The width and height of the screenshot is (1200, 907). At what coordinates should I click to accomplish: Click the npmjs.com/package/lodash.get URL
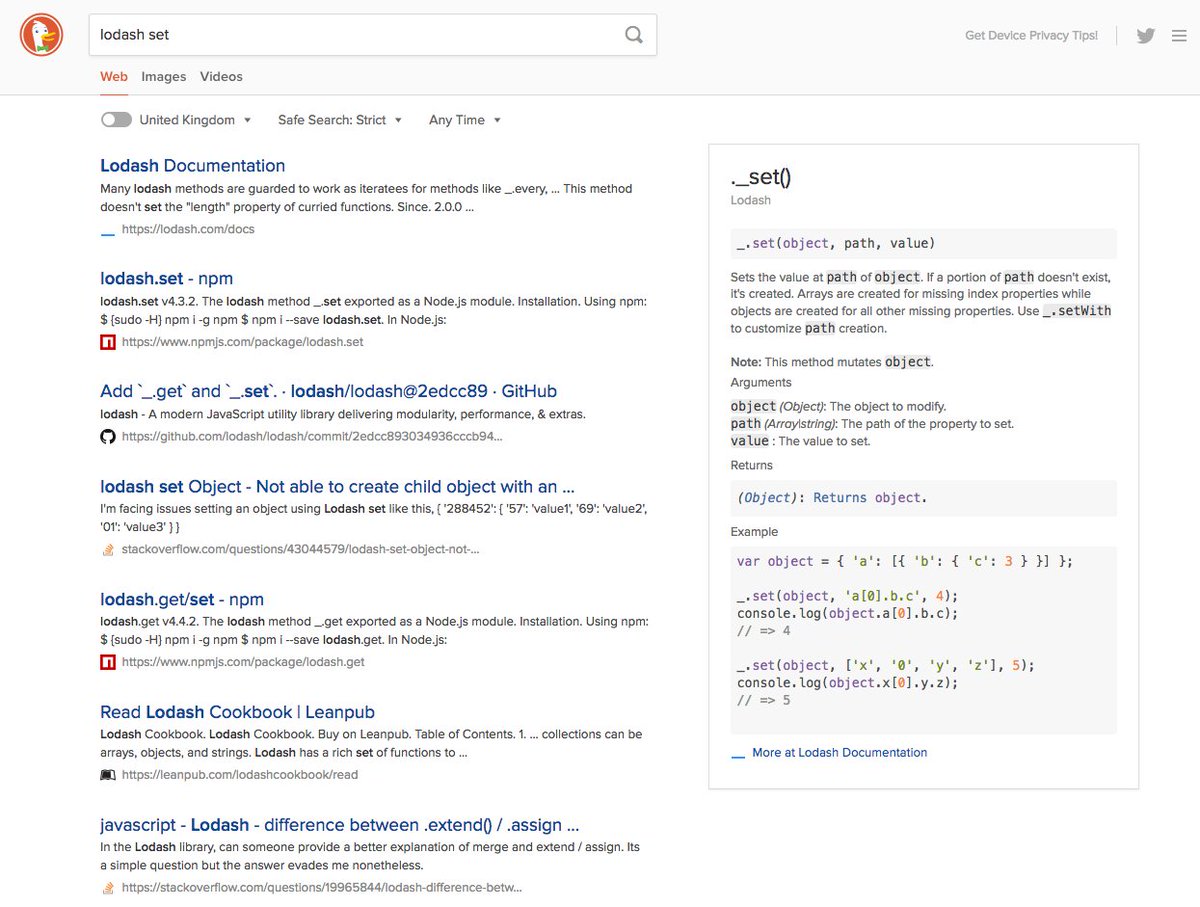point(243,662)
